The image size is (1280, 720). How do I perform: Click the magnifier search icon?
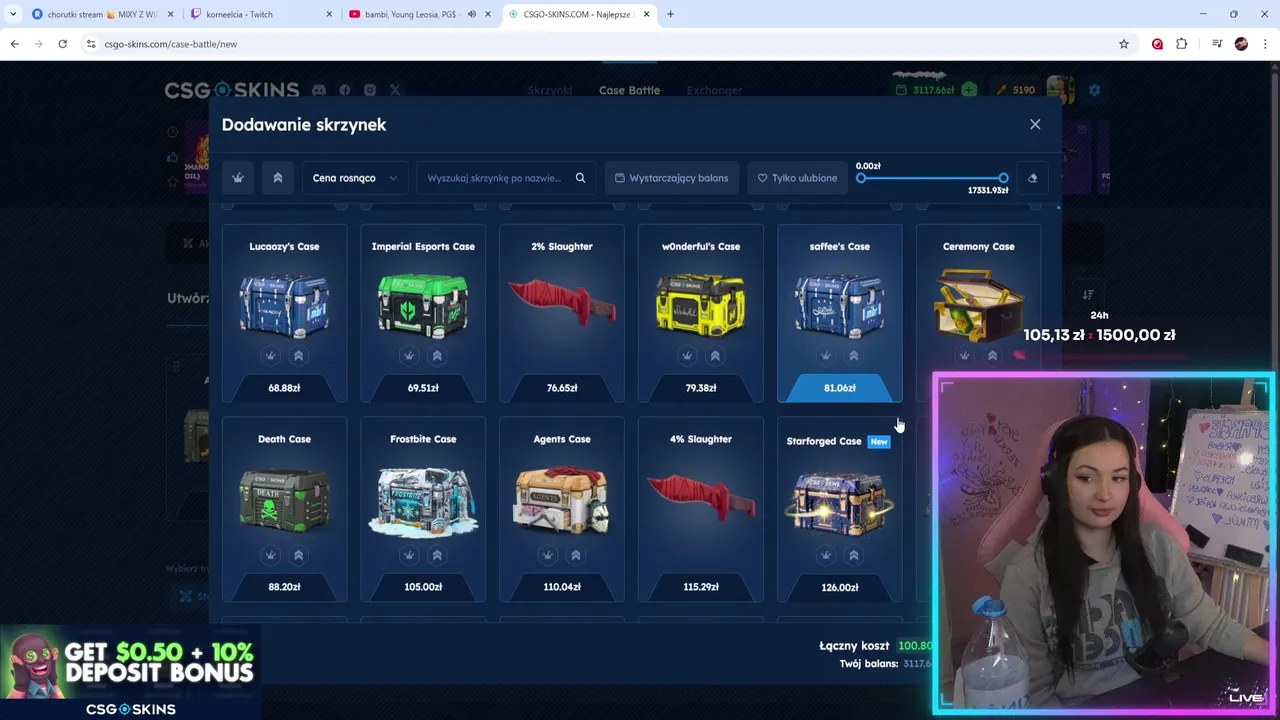tap(580, 178)
